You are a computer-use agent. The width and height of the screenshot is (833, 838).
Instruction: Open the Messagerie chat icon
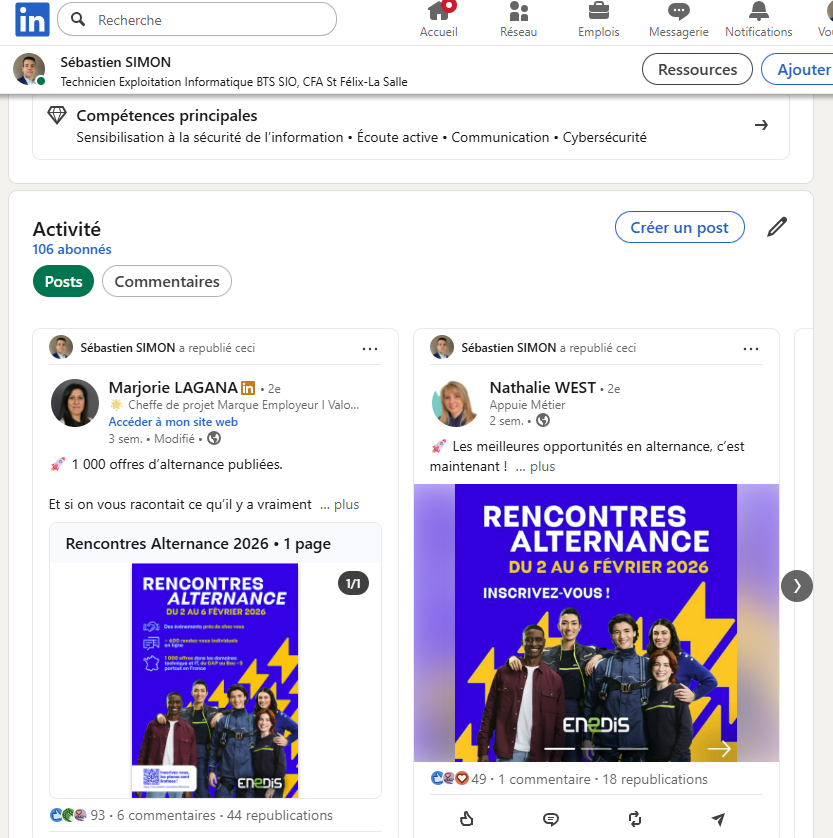pyautogui.click(x=678, y=12)
